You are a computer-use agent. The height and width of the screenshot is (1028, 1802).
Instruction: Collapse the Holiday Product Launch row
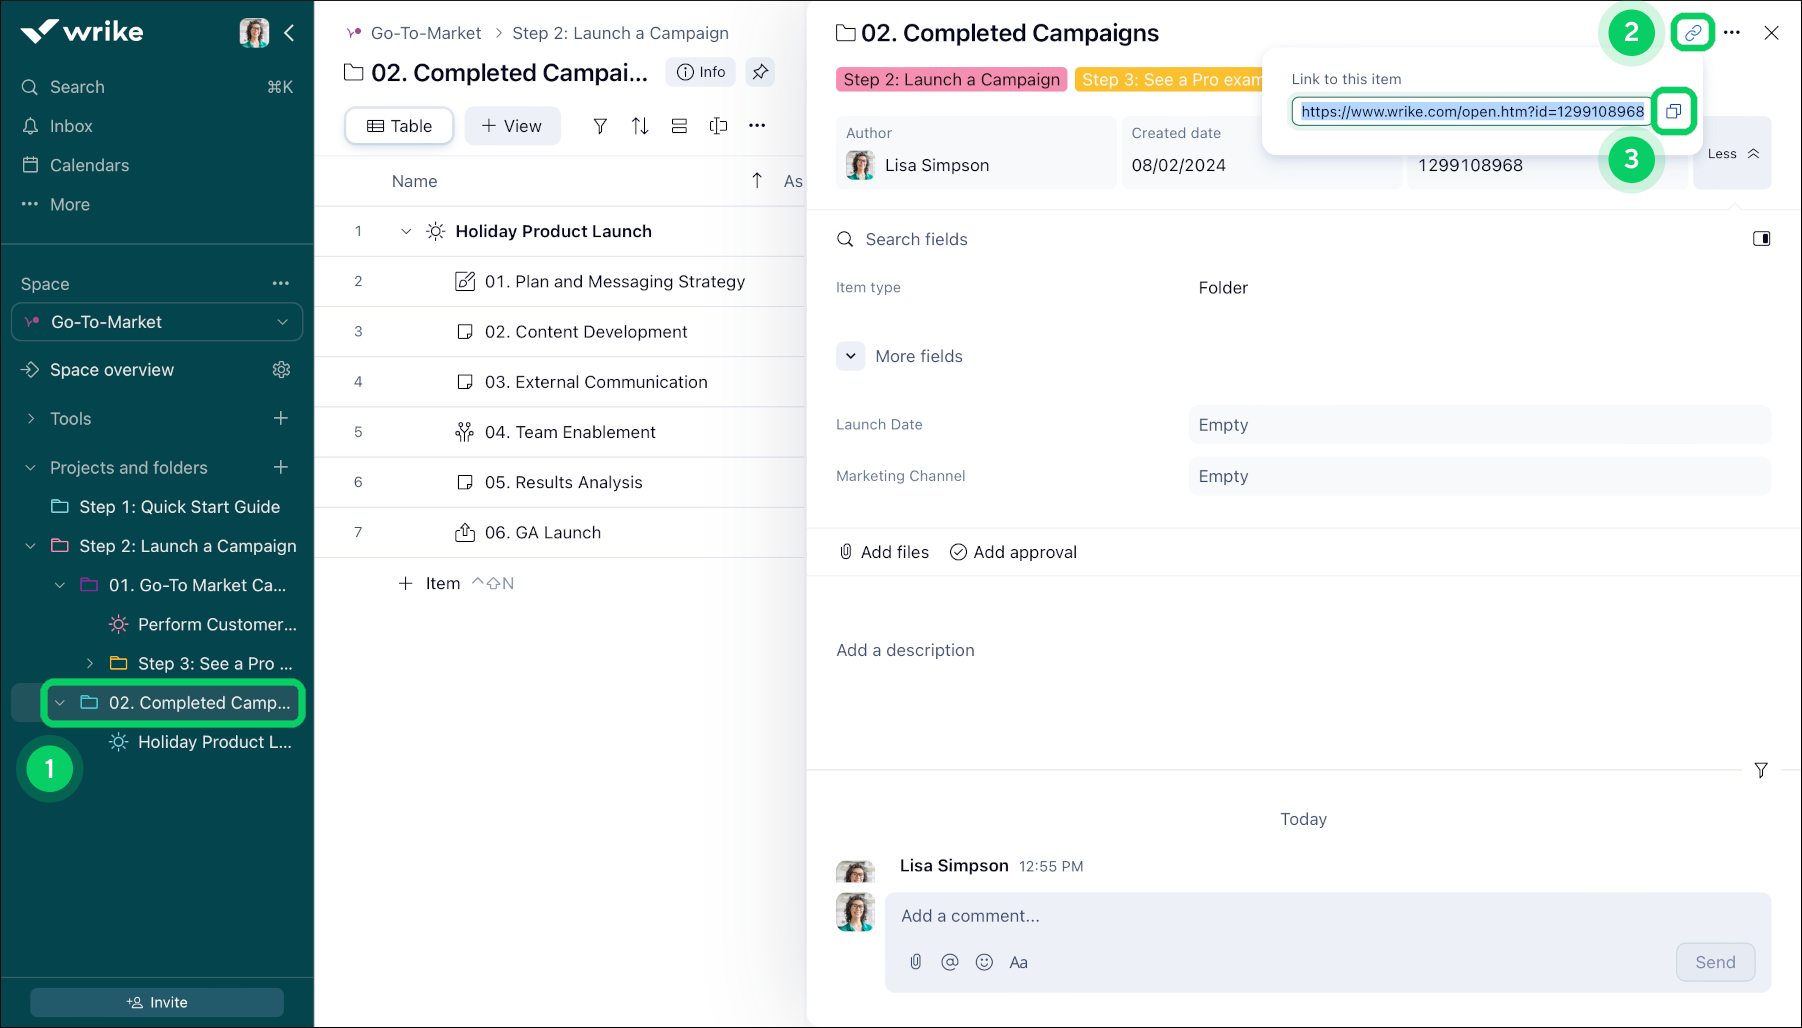[406, 232]
